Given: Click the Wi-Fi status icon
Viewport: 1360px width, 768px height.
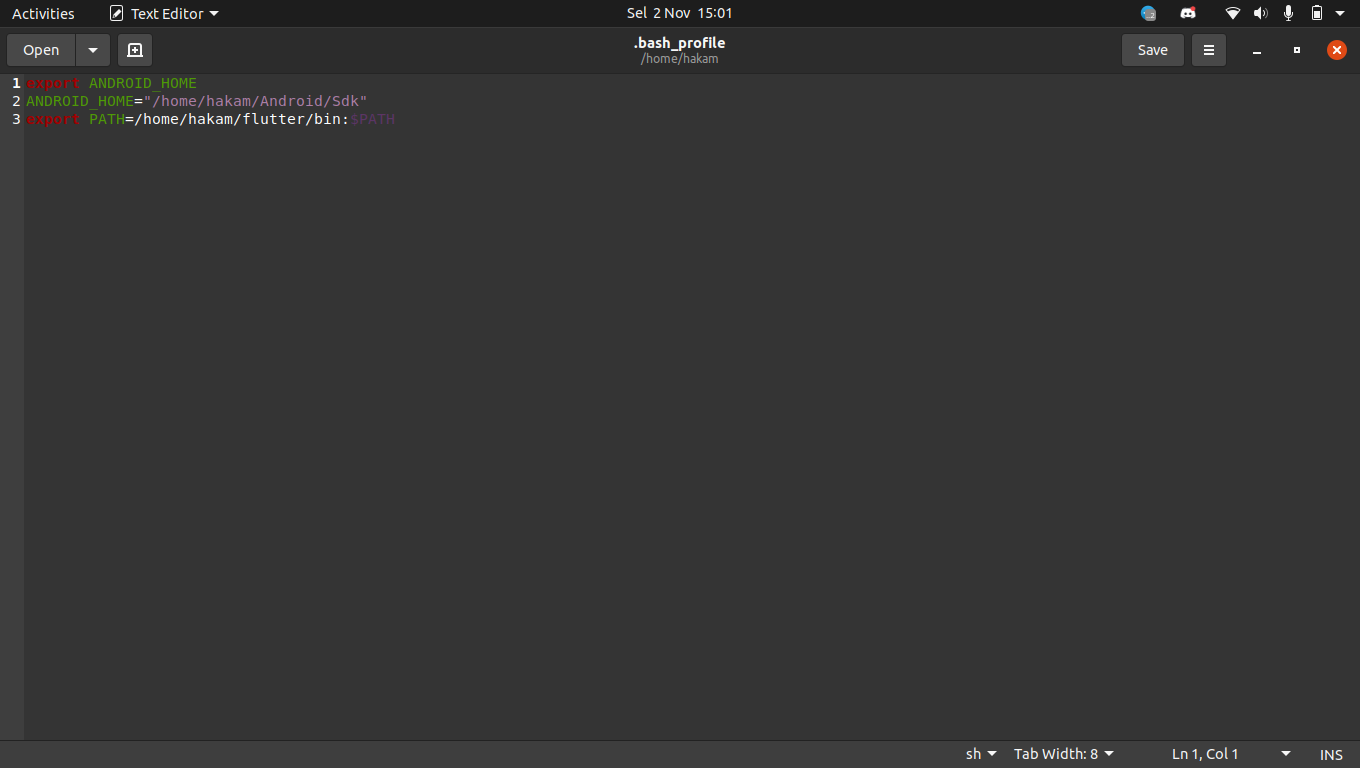Looking at the screenshot, I should (1232, 13).
